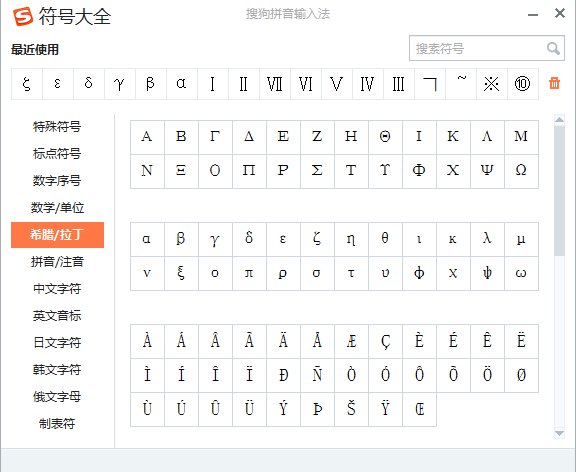
Task: Select the 希腊/拉丁 category
Action: pos(57,235)
